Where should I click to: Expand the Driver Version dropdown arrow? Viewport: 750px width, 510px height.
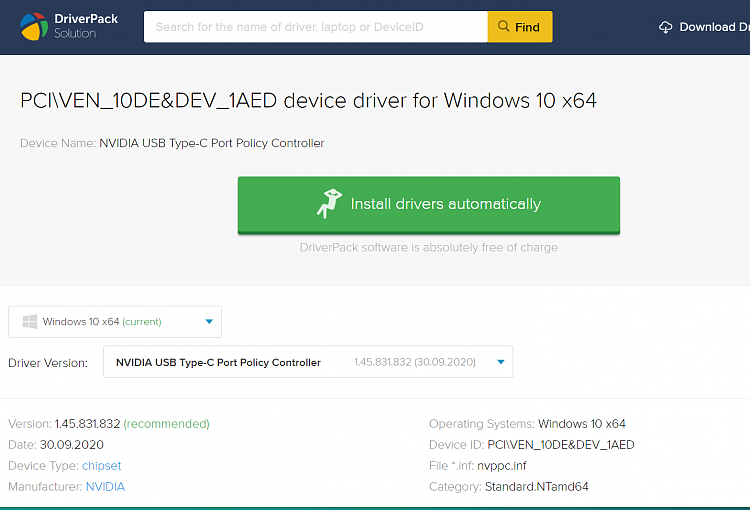[x=501, y=362]
